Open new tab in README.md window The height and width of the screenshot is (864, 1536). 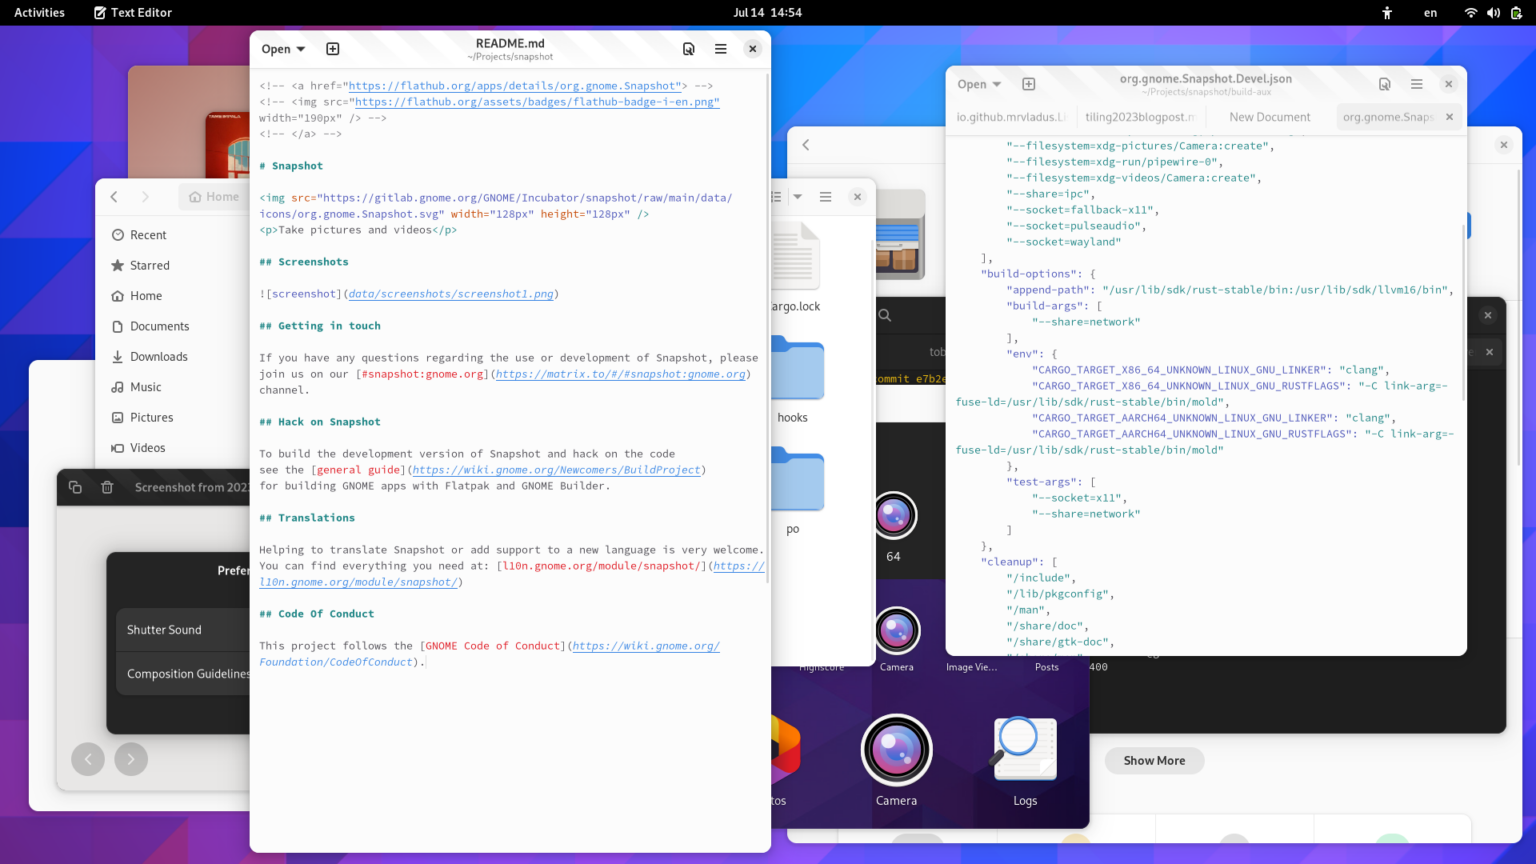point(333,49)
